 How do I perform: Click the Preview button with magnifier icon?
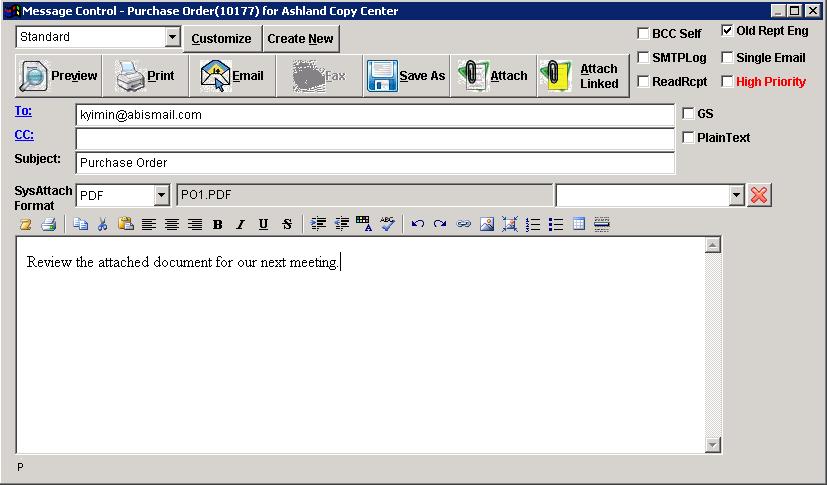[60, 76]
